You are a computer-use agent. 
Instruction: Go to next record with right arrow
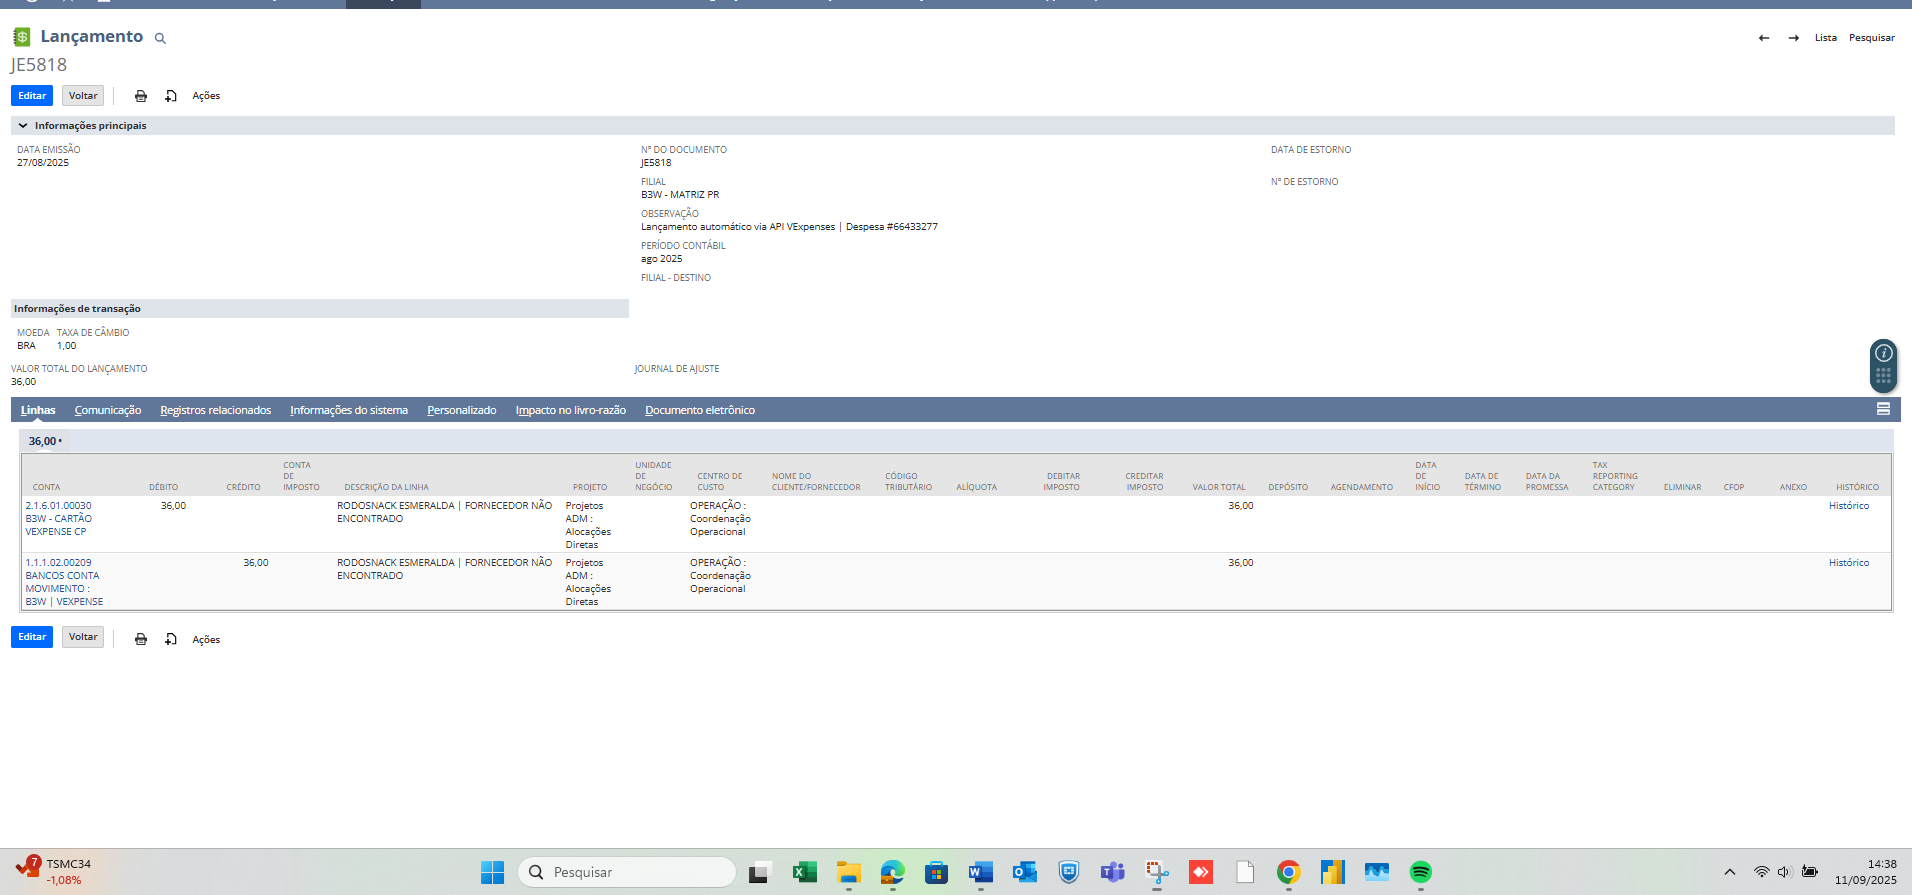point(1794,38)
